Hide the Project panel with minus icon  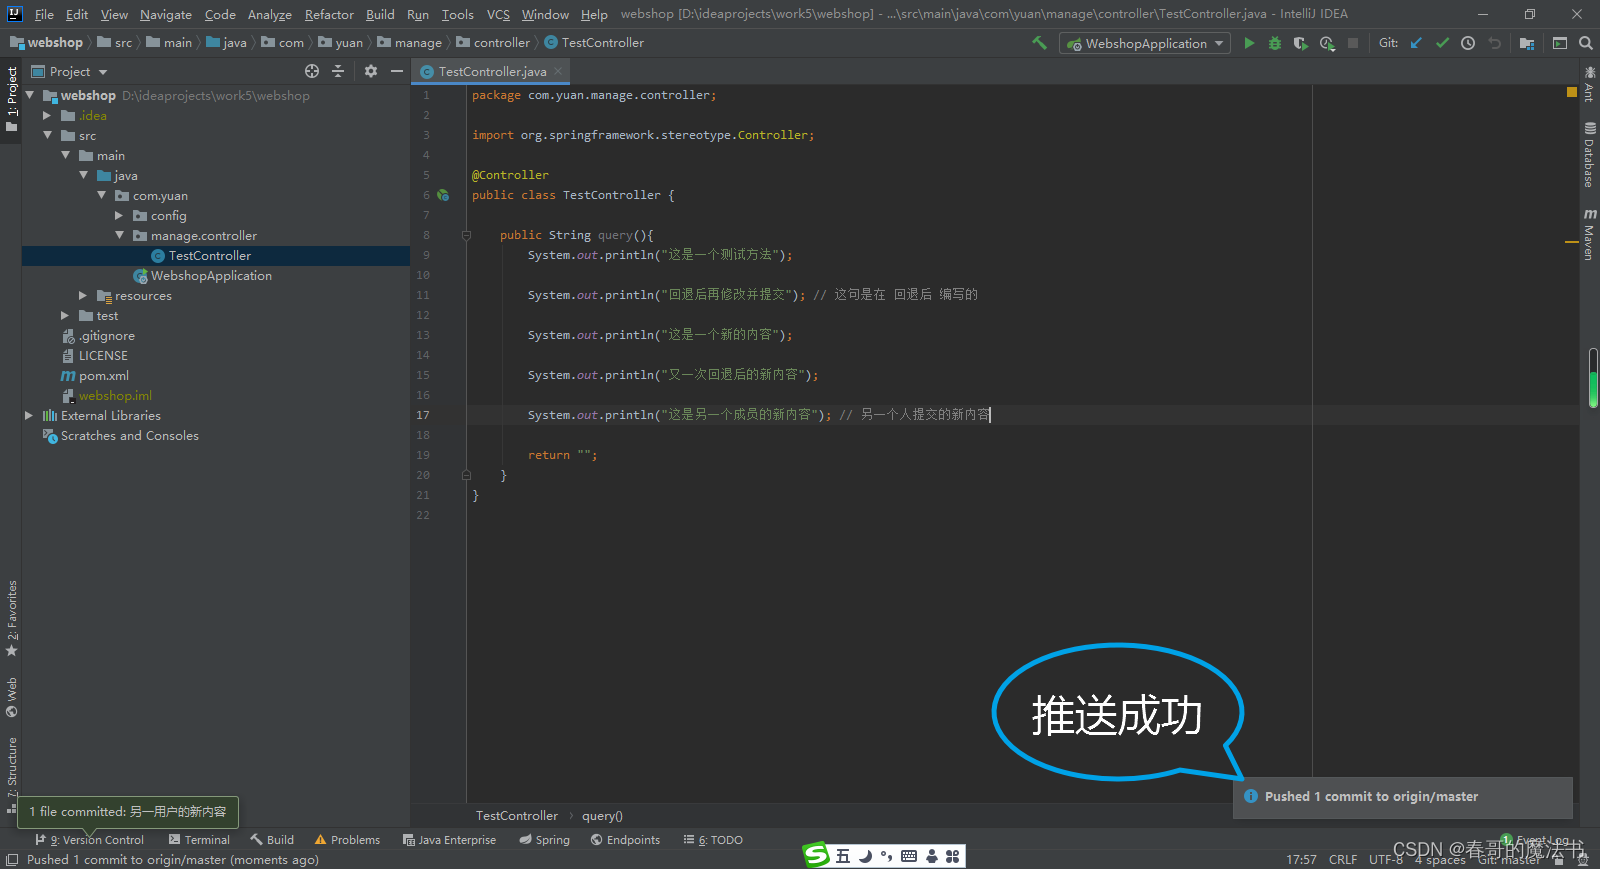tap(397, 71)
